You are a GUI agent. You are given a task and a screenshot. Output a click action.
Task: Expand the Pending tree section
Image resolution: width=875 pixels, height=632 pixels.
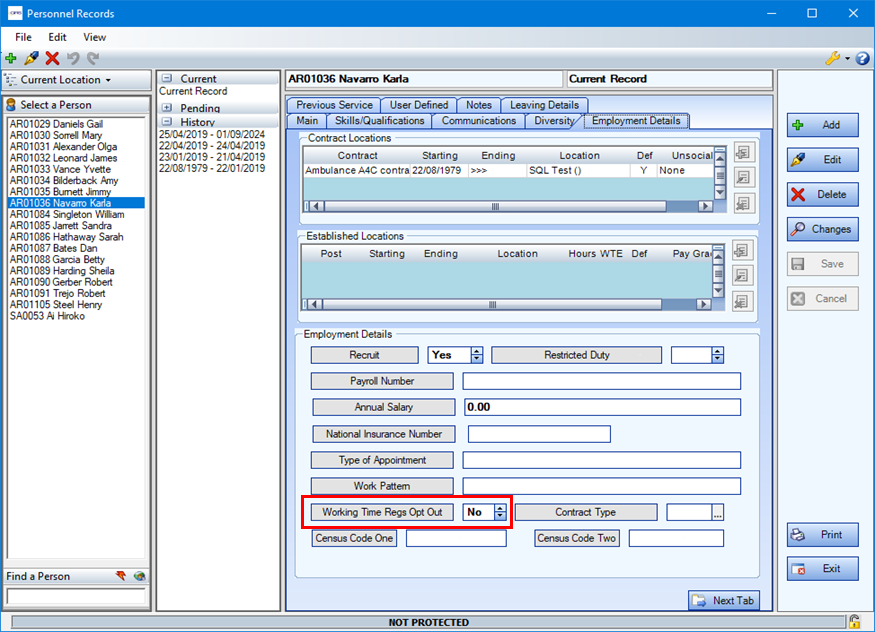[166, 108]
